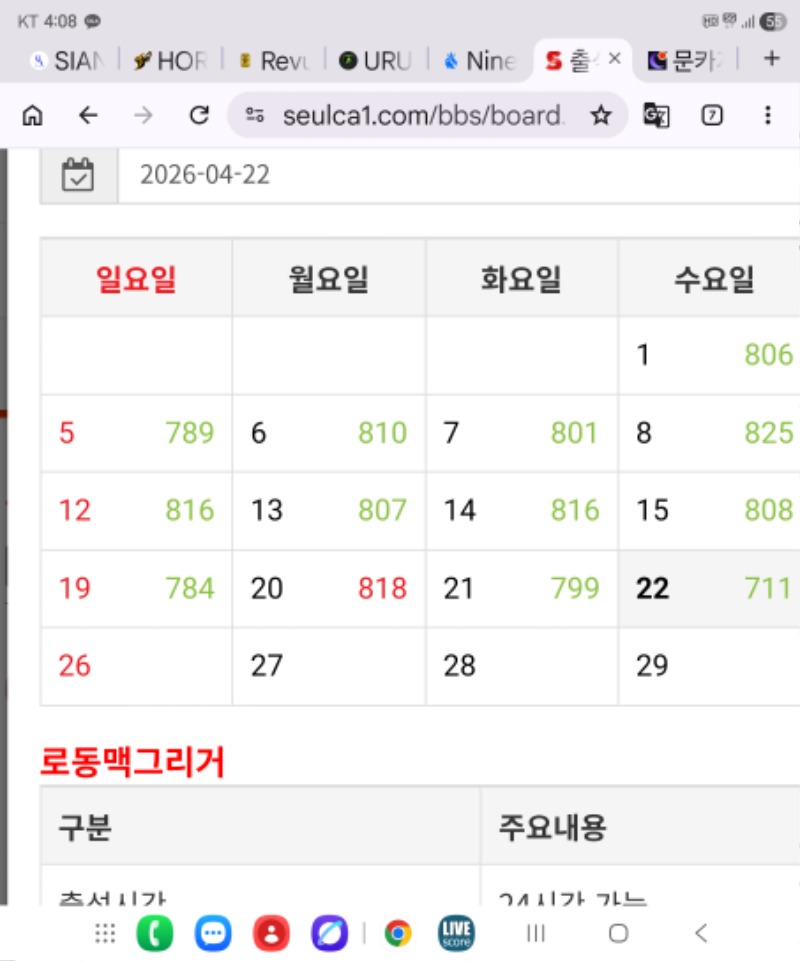This screenshot has height=961, width=800.
Task: Click the site info icon in address bar
Action: (255, 115)
